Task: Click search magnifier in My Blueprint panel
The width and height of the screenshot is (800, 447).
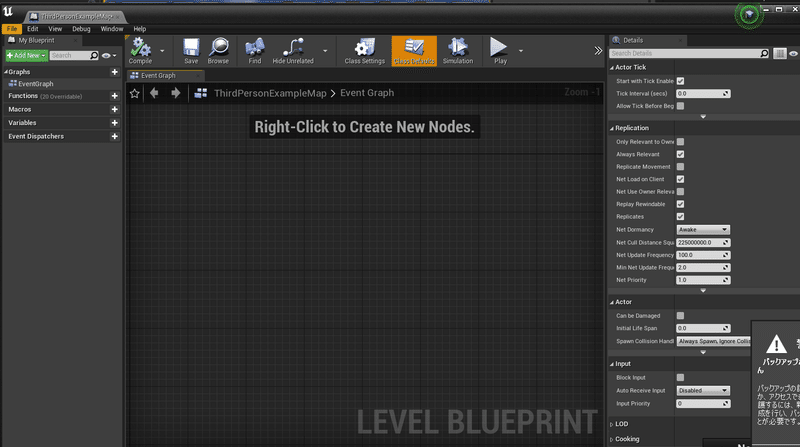Action: (x=94, y=55)
